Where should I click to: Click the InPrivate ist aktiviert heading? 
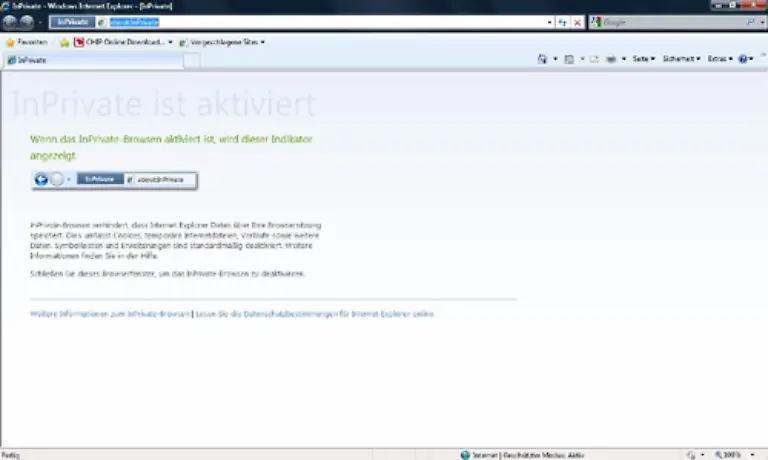tap(164, 104)
